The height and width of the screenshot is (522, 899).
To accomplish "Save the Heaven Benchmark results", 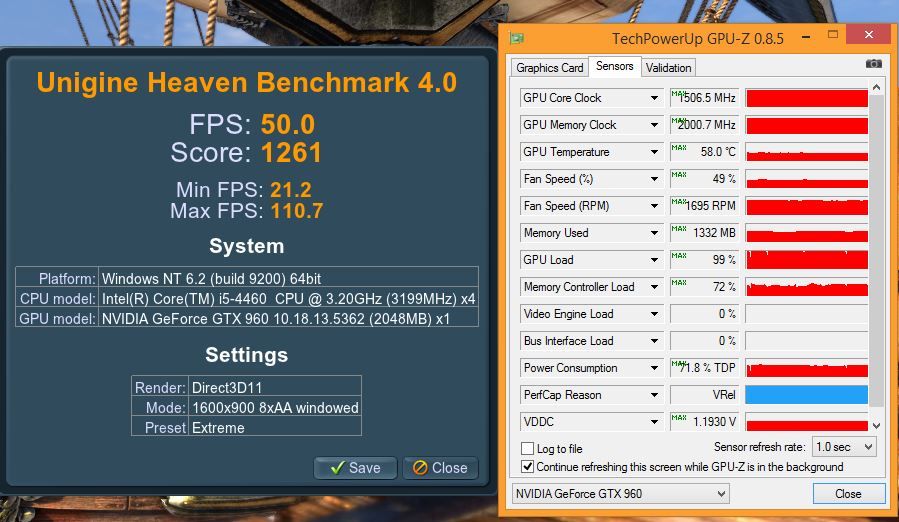I will click(x=355, y=468).
